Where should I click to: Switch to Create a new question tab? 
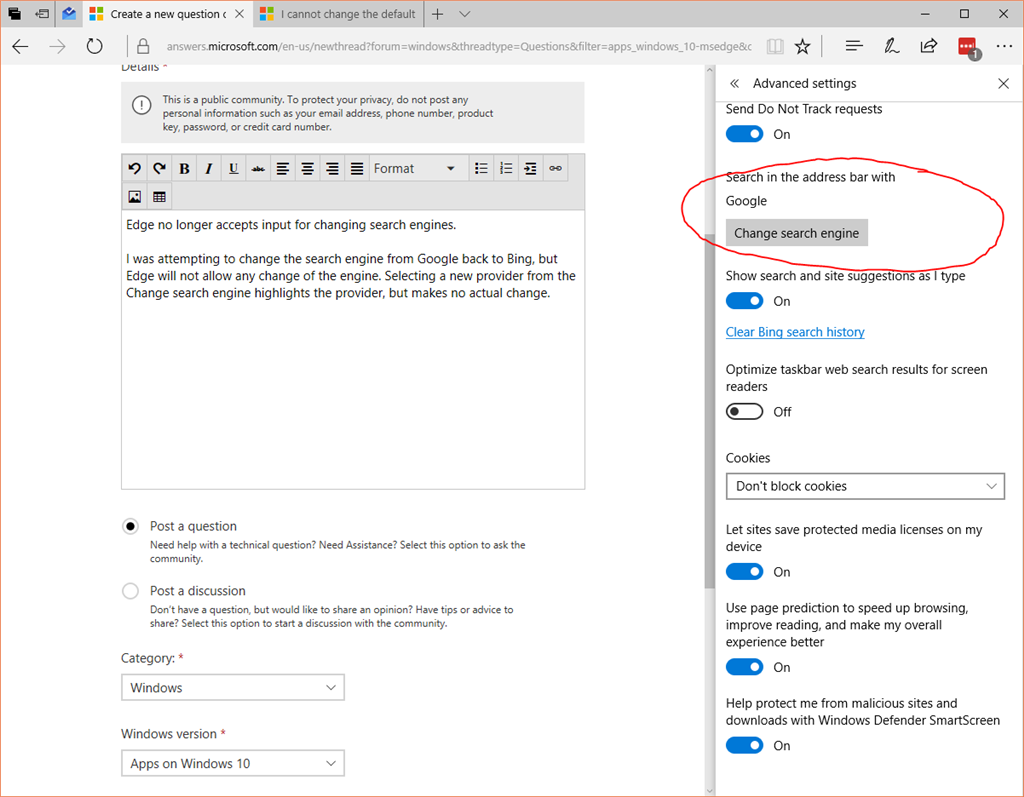pyautogui.click(x=168, y=14)
